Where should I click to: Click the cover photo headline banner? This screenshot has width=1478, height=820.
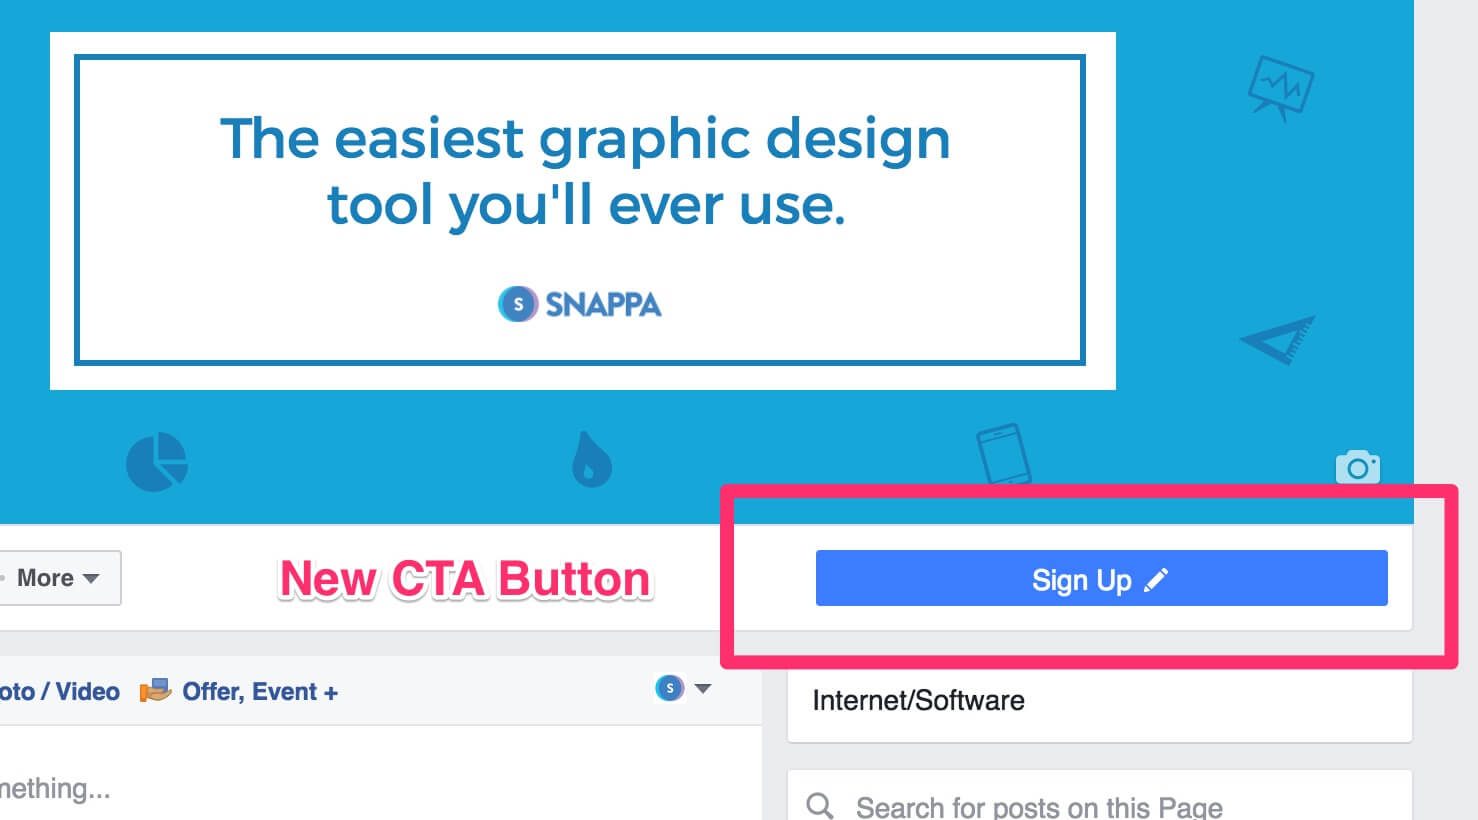pos(584,172)
